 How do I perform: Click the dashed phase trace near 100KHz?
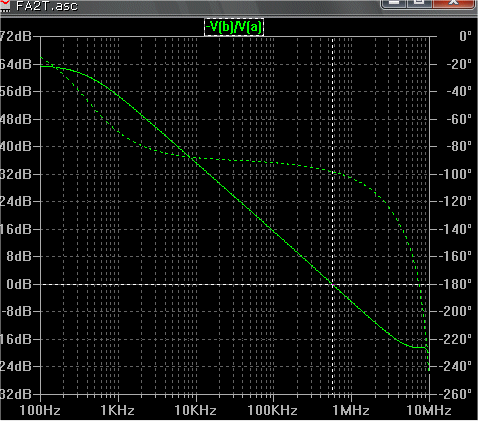tap(273, 162)
